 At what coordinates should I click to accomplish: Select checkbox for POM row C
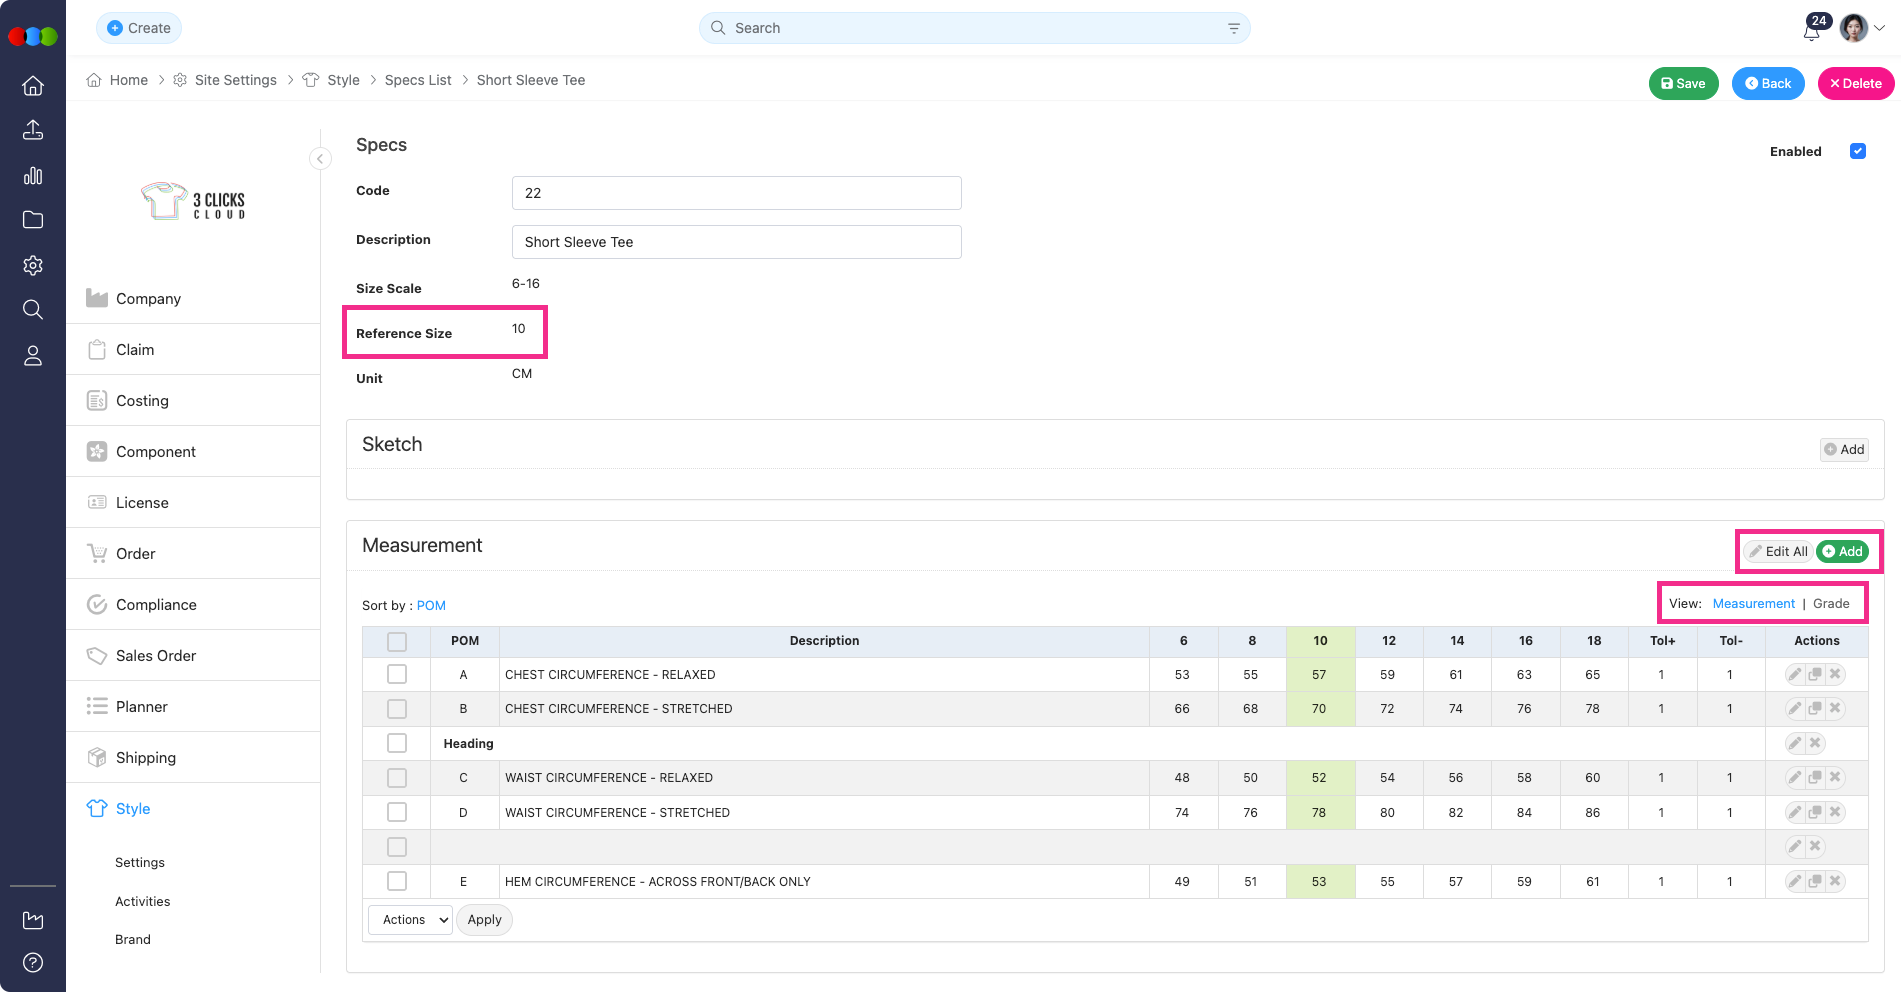[397, 778]
